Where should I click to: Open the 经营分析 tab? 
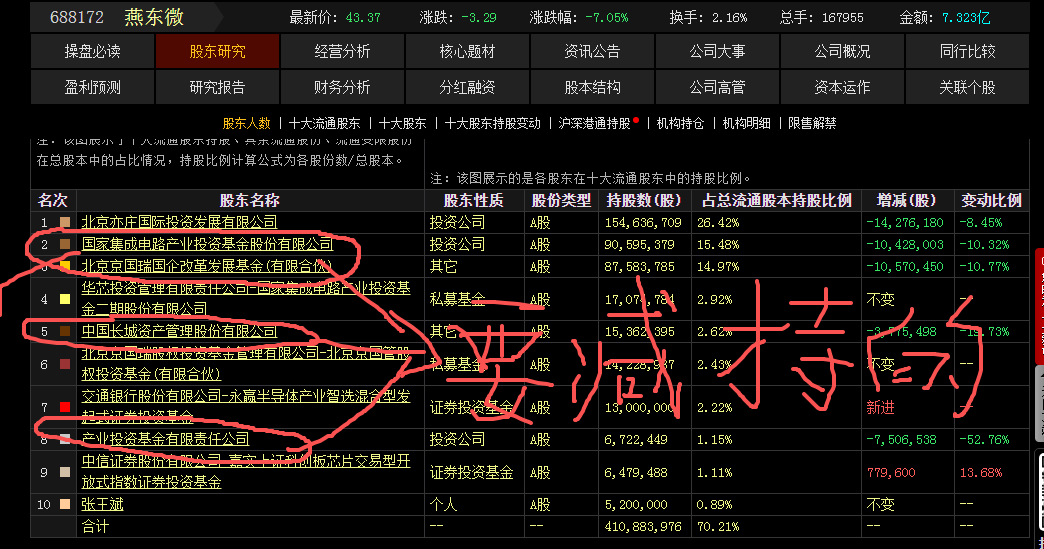point(342,51)
